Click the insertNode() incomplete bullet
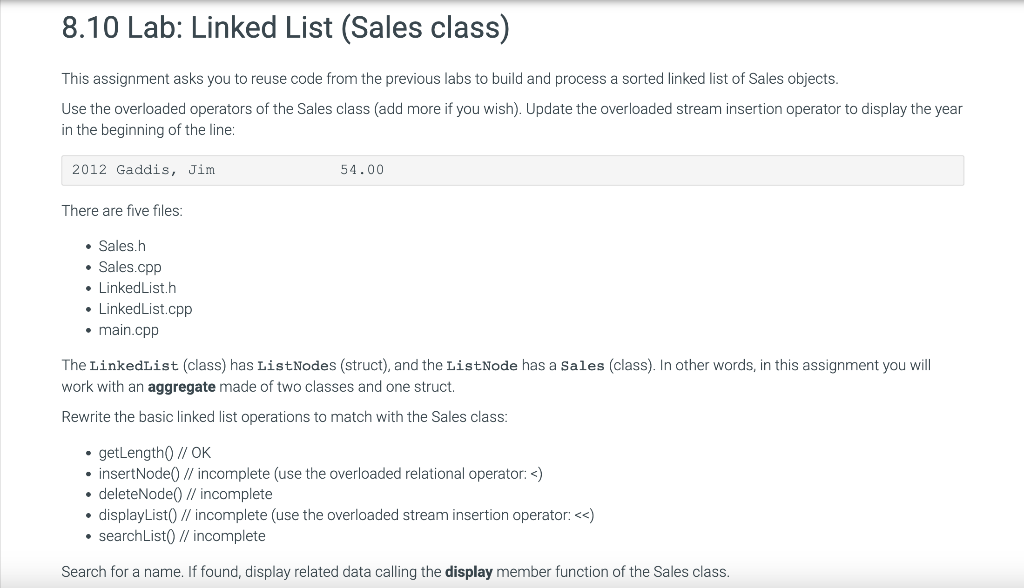The height and width of the screenshot is (588, 1024). (321, 474)
